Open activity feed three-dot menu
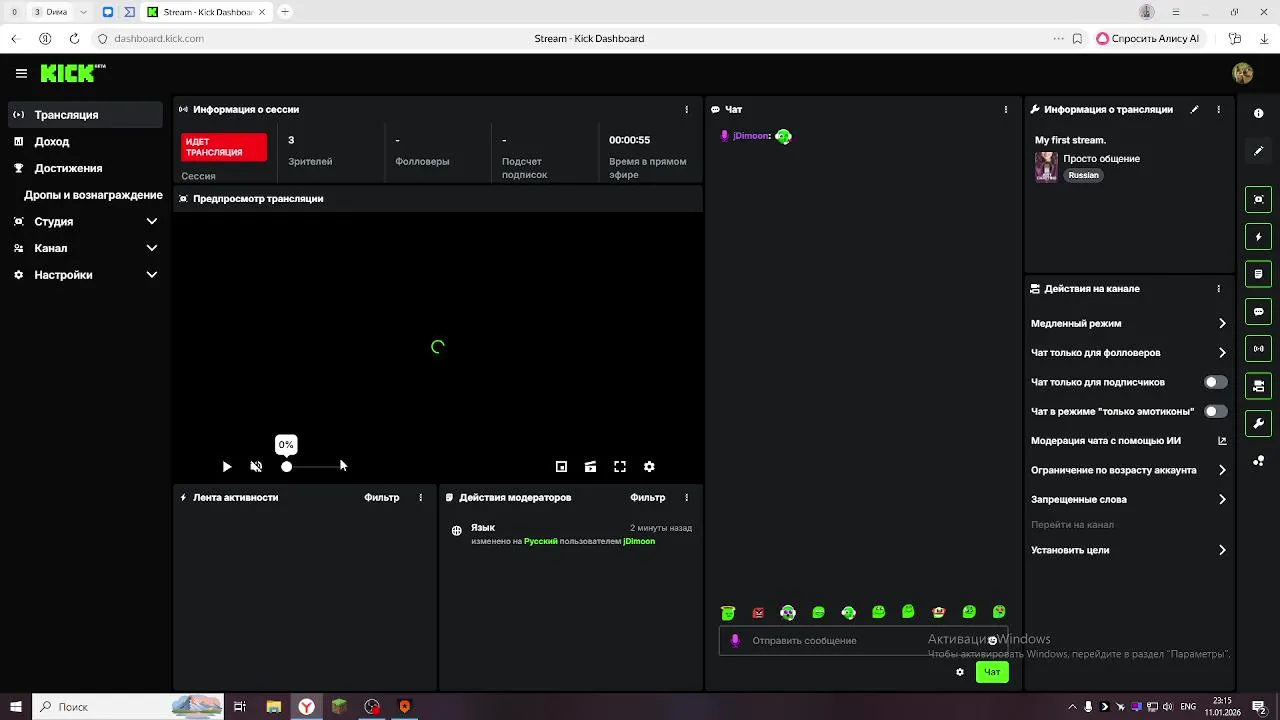1280x720 pixels. pyautogui.click(x=420, y=497)
